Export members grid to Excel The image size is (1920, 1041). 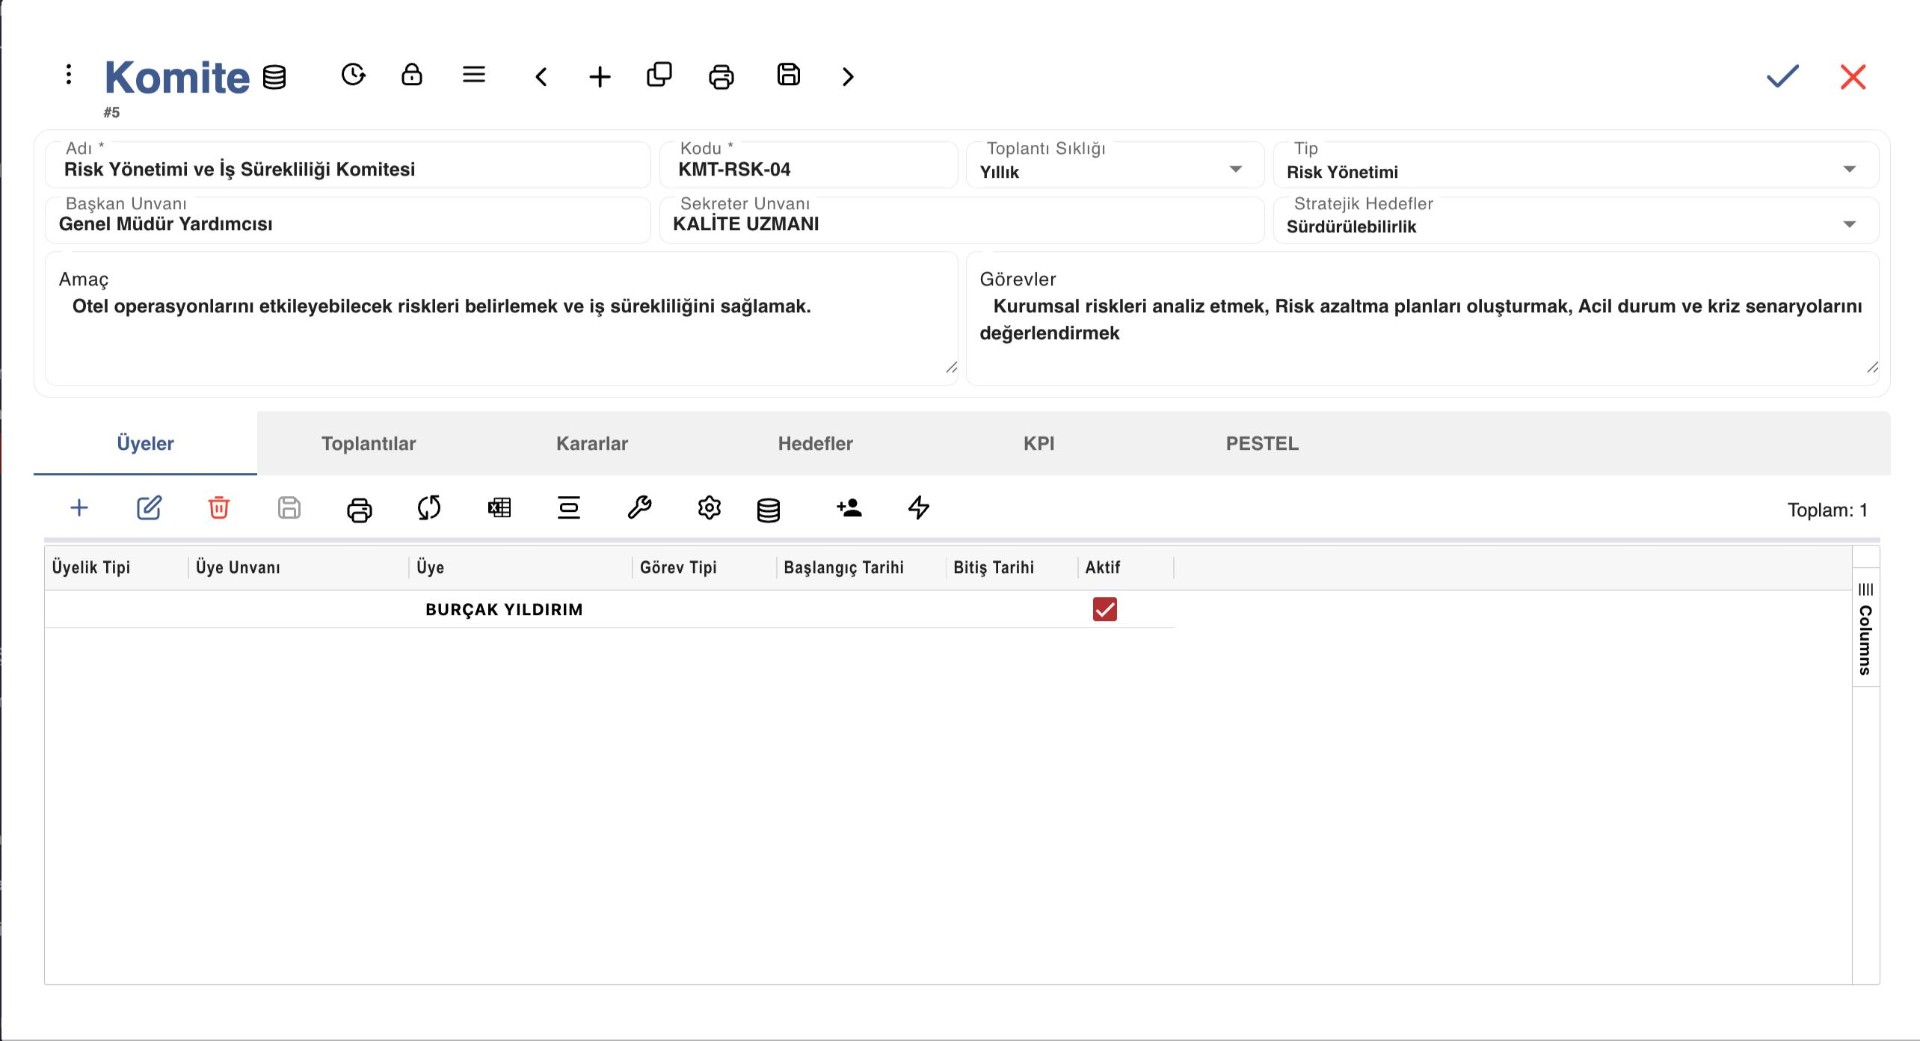pos(499,508)
